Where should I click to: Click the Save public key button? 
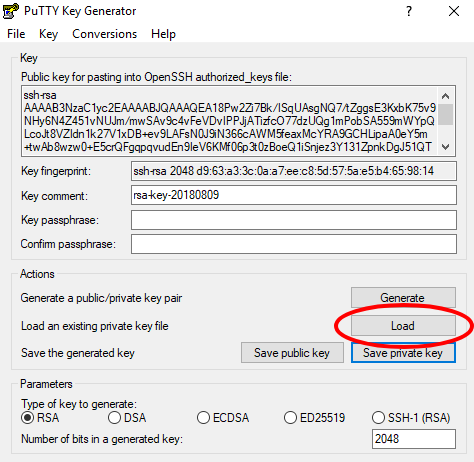pos(292,353)
